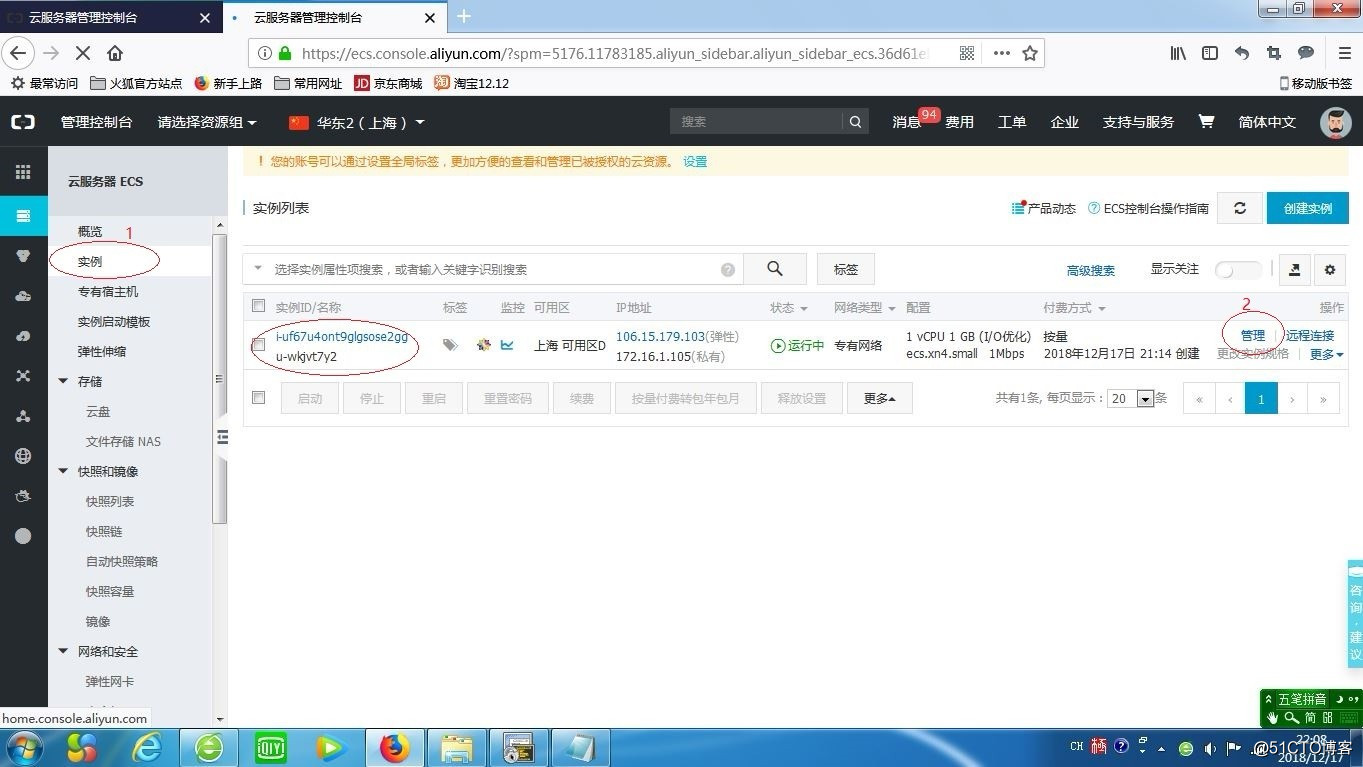
Task: Open the list column settings gear
Action: tap(1329, 269)
